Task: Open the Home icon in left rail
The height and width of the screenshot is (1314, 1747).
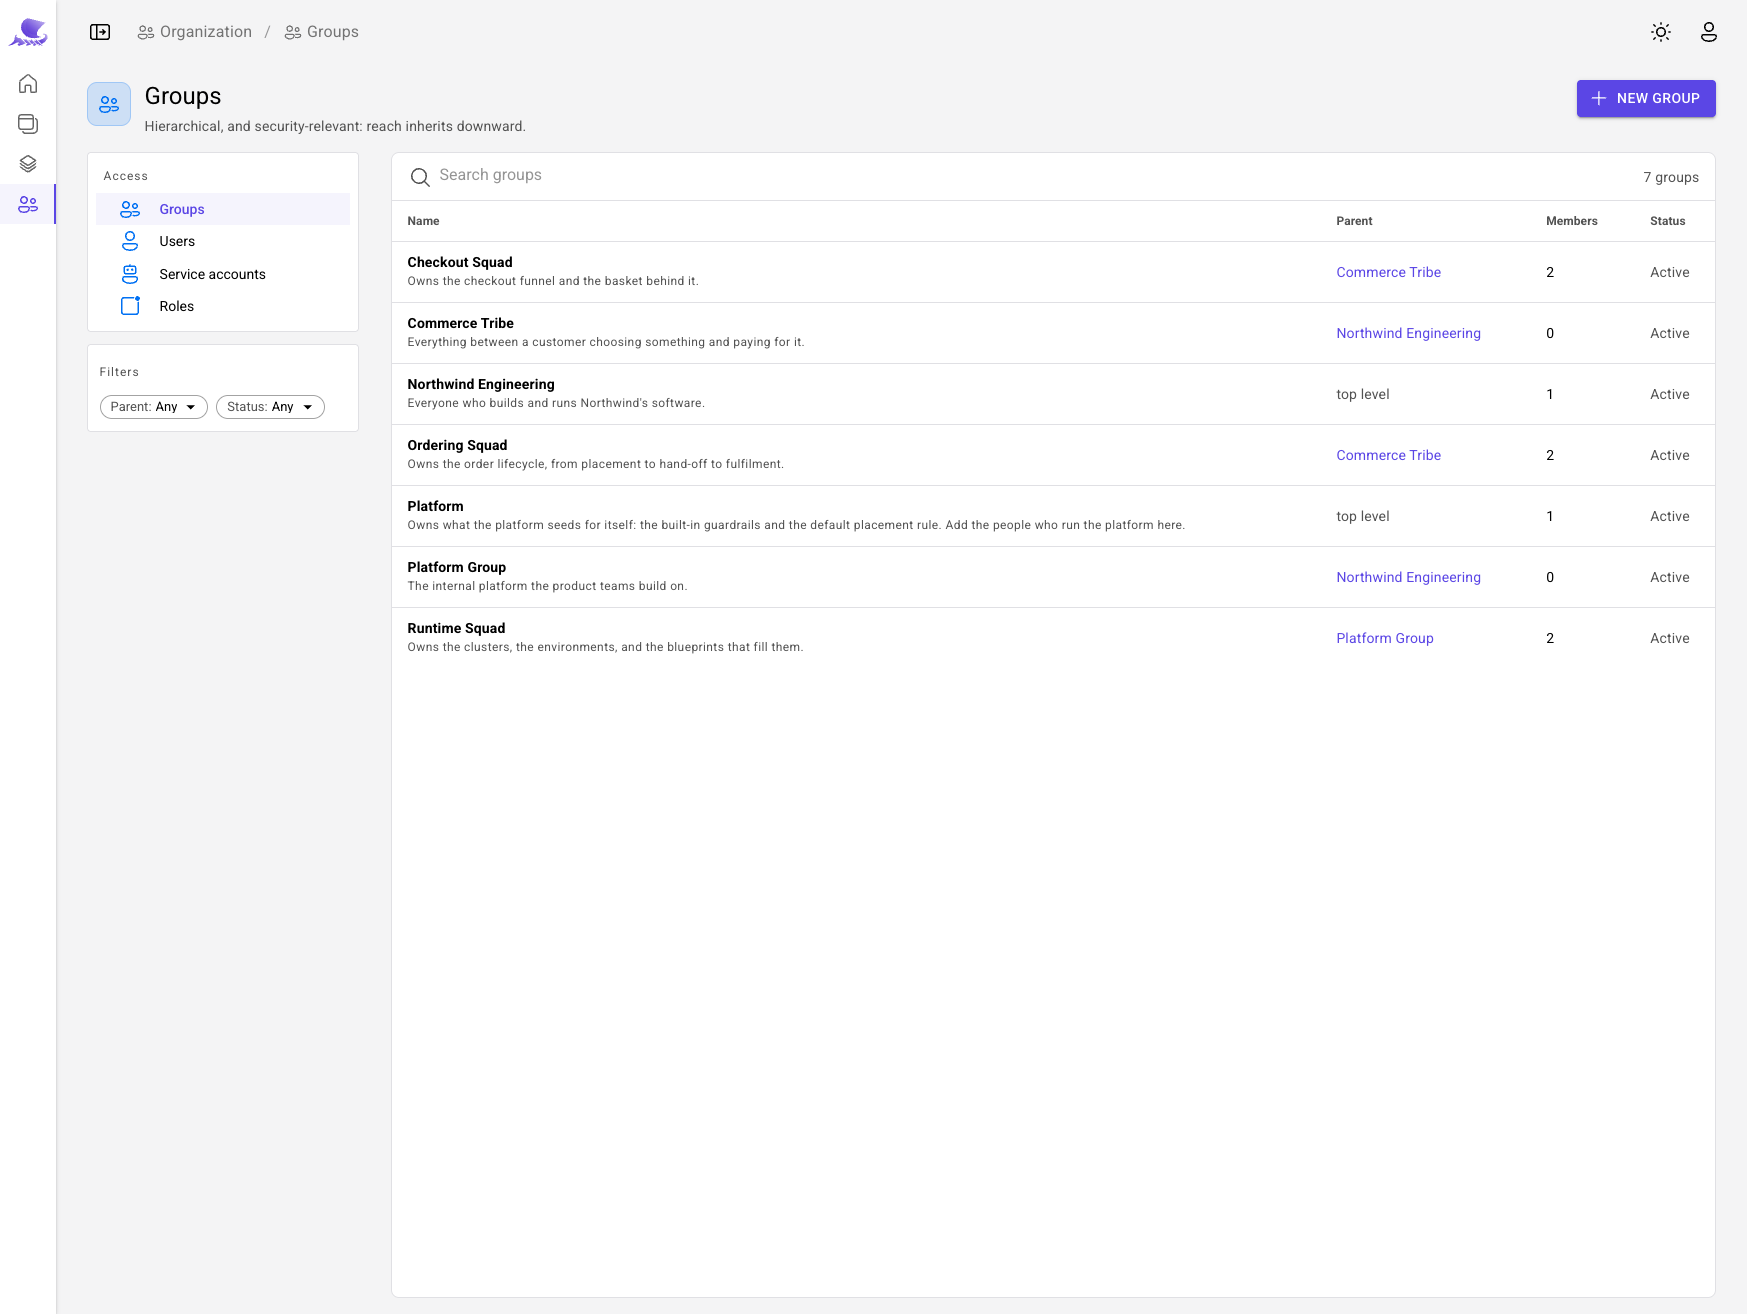Action: click(x=28, y=83)
